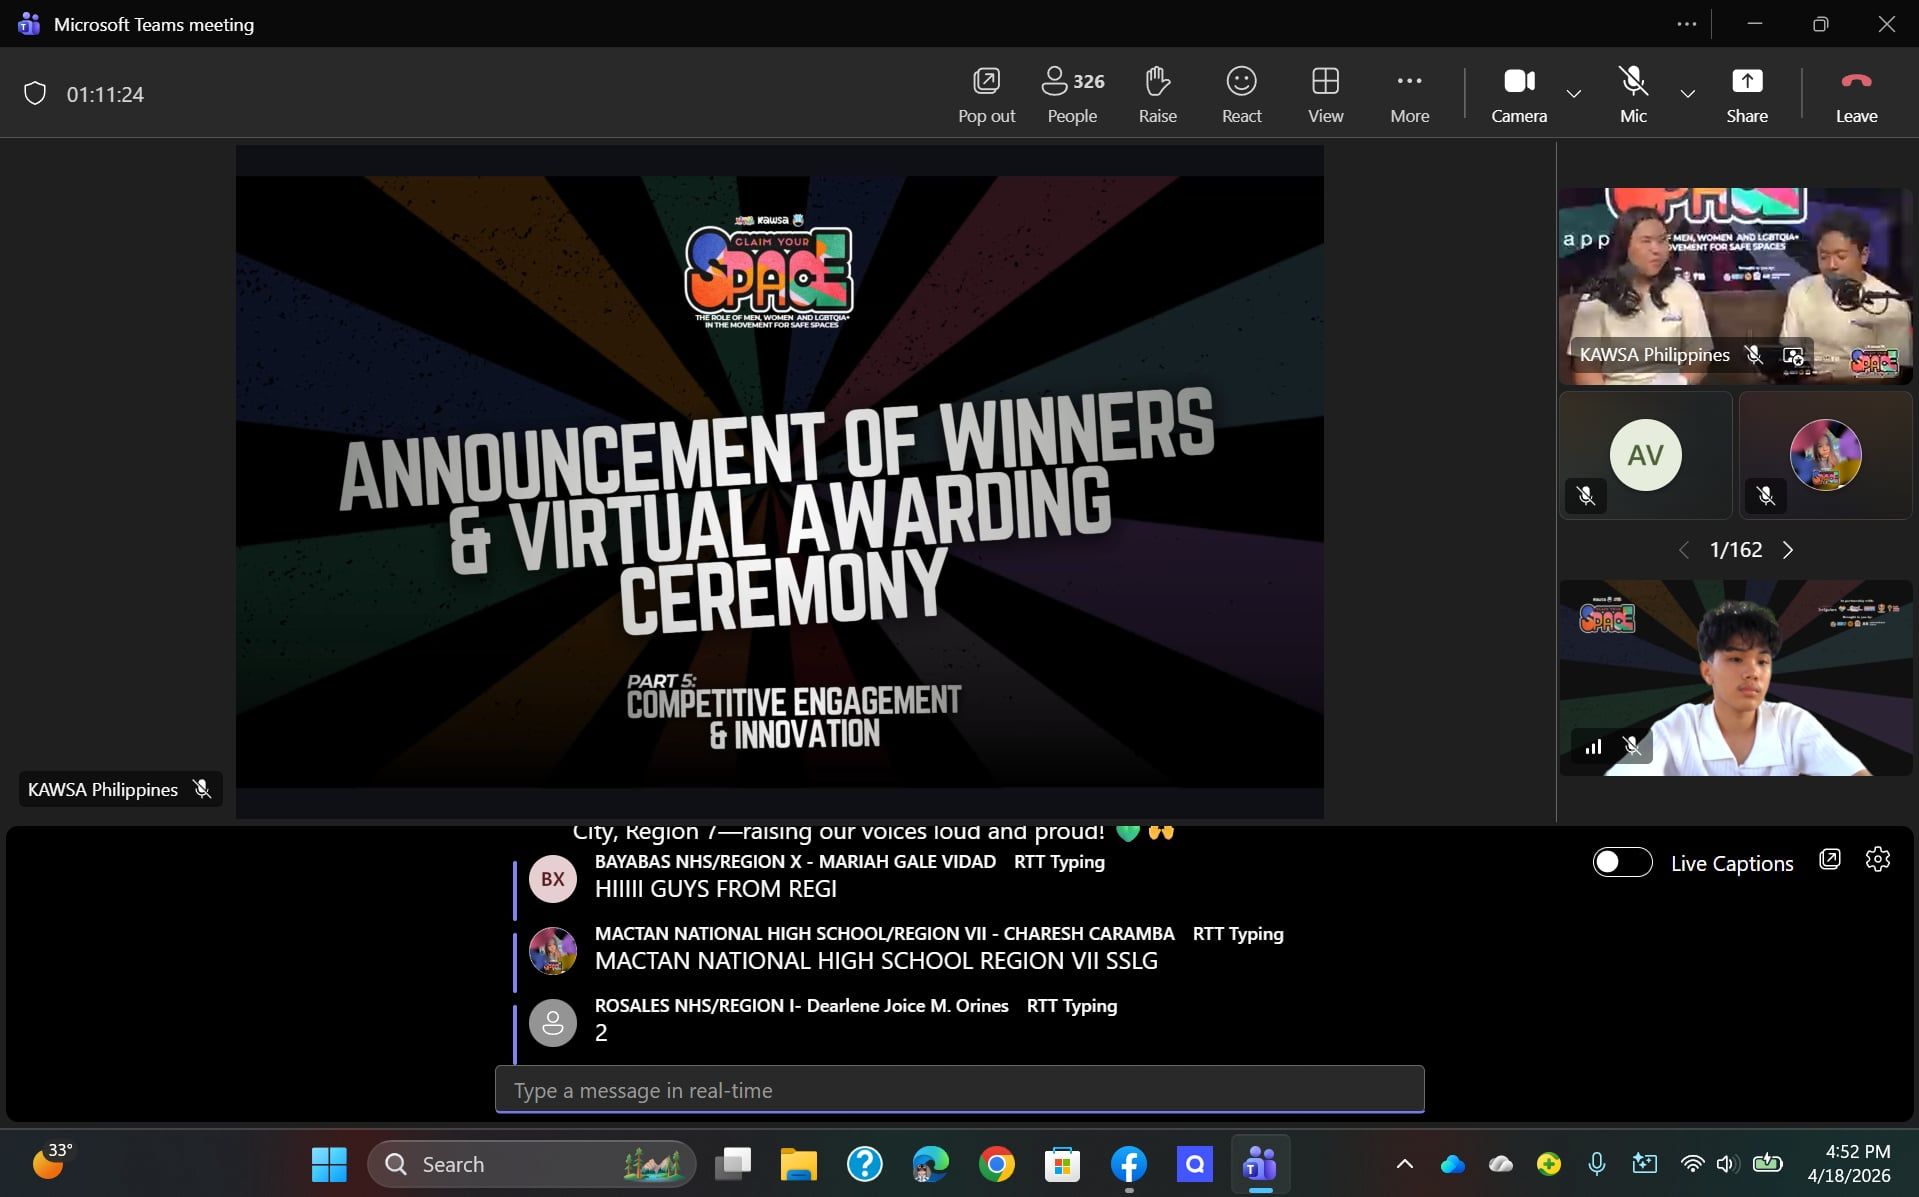This screenshot has height=1197, width=1919.
Task: Open the View layout options
Action: 1325,95
